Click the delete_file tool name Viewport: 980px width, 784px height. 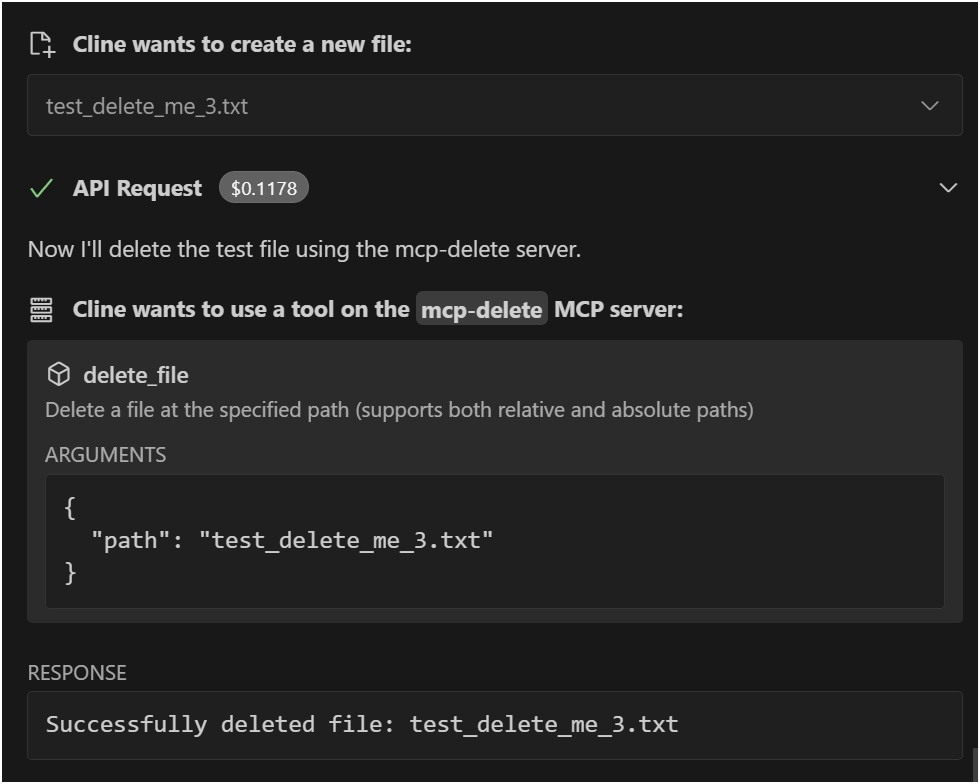pyautogui.click(x=136, y=376)
